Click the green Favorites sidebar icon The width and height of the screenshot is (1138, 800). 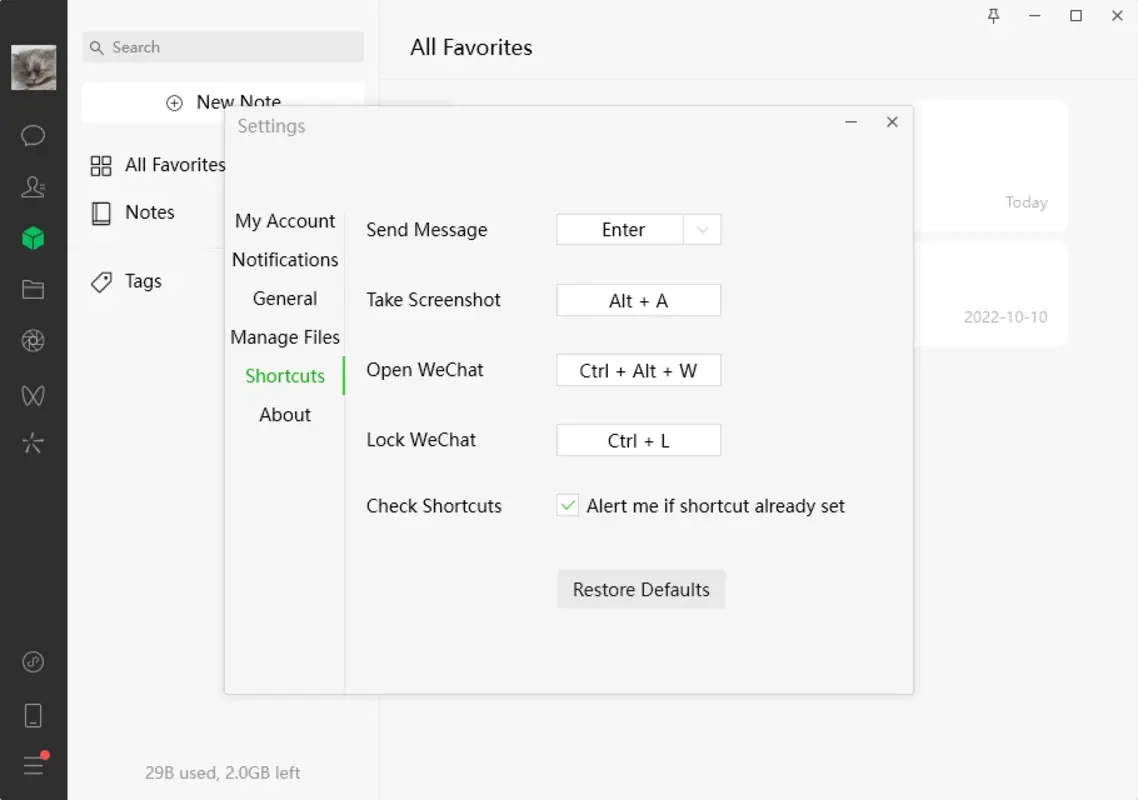(33, 238)
